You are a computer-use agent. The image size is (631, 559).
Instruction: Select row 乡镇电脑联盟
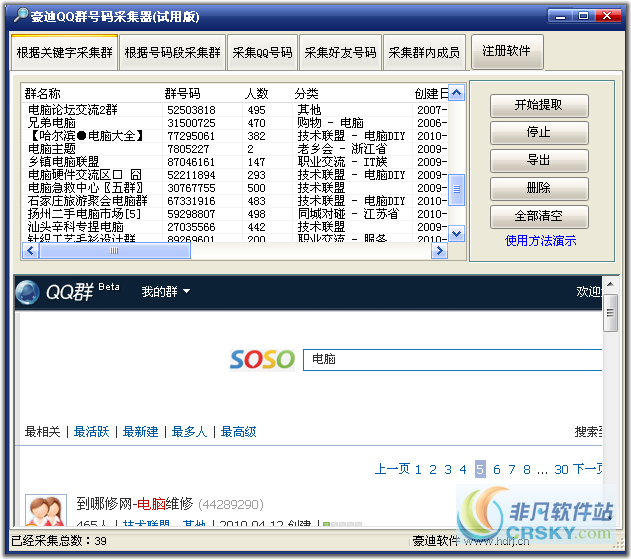[x=235, y=162]
